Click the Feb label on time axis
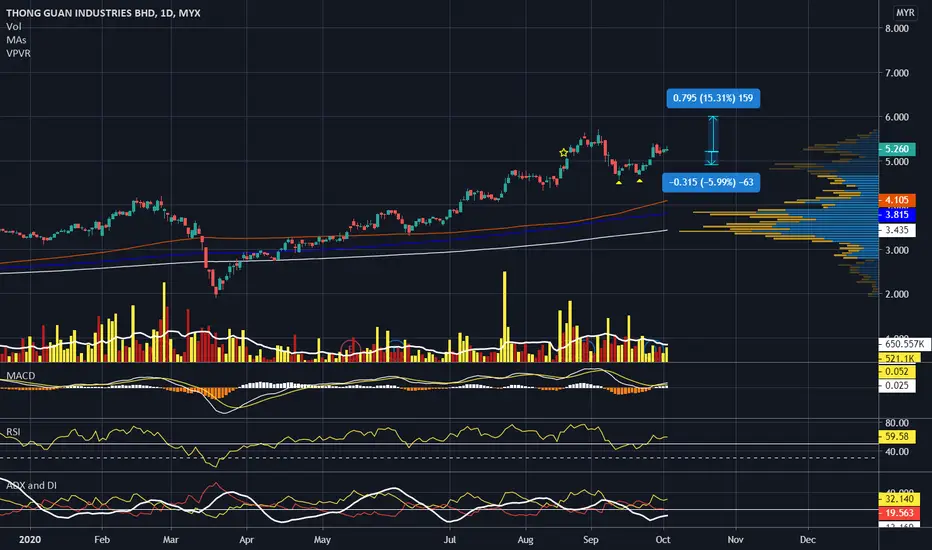Image resolution: width=932 pixels, height=550 pixels. (102, 539)
